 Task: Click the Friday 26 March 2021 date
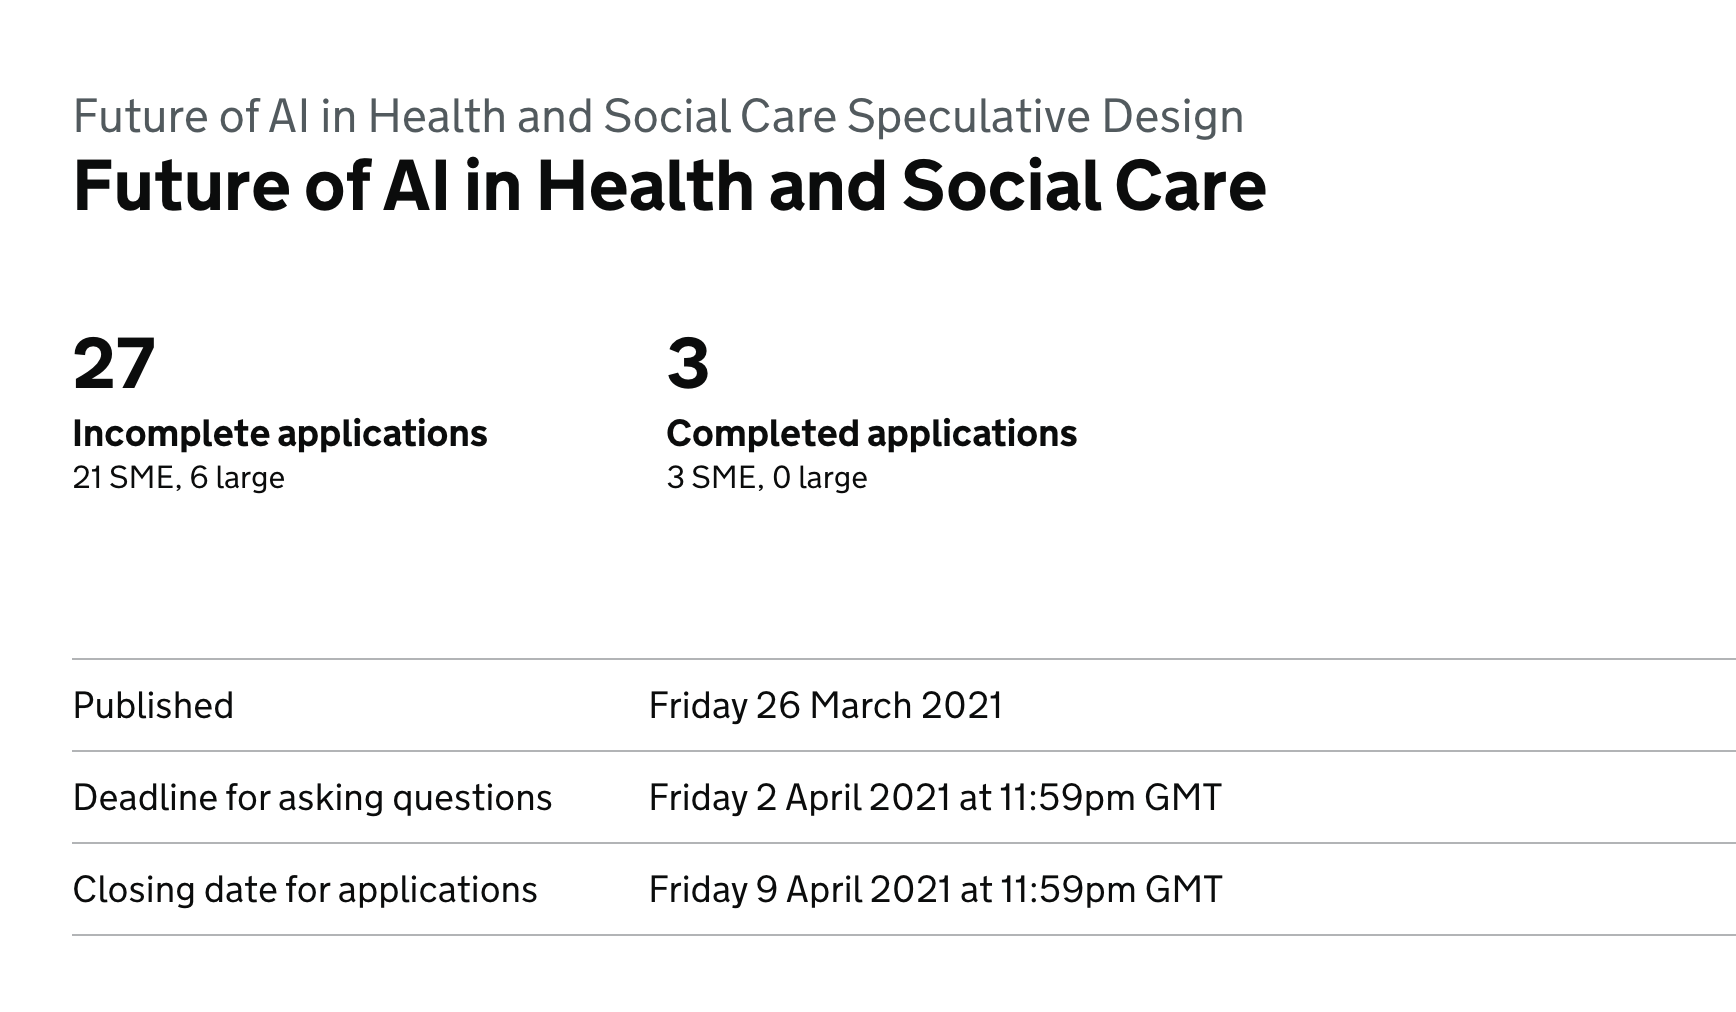(825, 706)
